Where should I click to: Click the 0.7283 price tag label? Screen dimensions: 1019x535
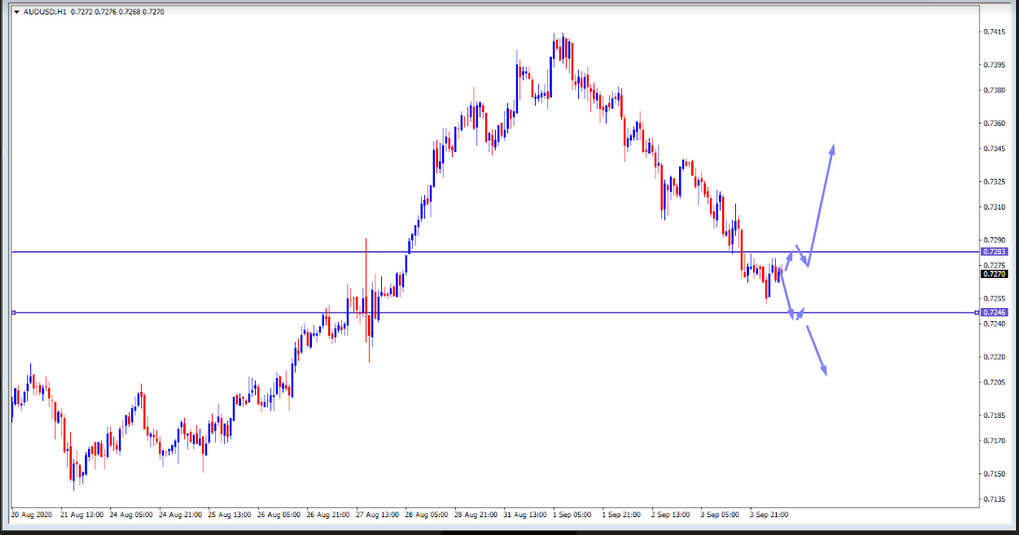[x=994, y=252]
